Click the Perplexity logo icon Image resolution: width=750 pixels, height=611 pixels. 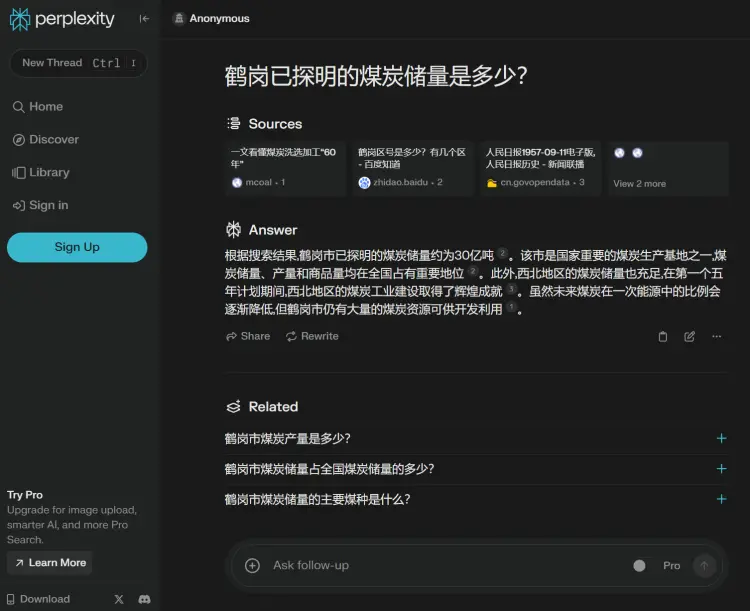coord(20,19)
